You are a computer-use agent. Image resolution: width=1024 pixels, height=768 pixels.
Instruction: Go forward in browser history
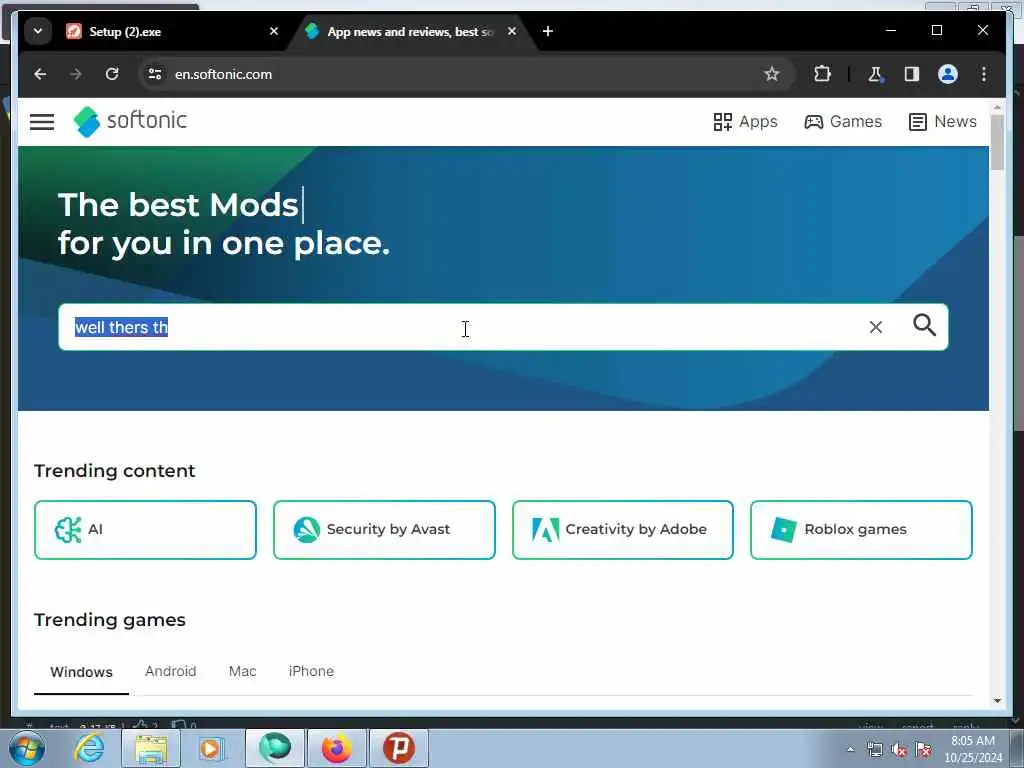76,74
